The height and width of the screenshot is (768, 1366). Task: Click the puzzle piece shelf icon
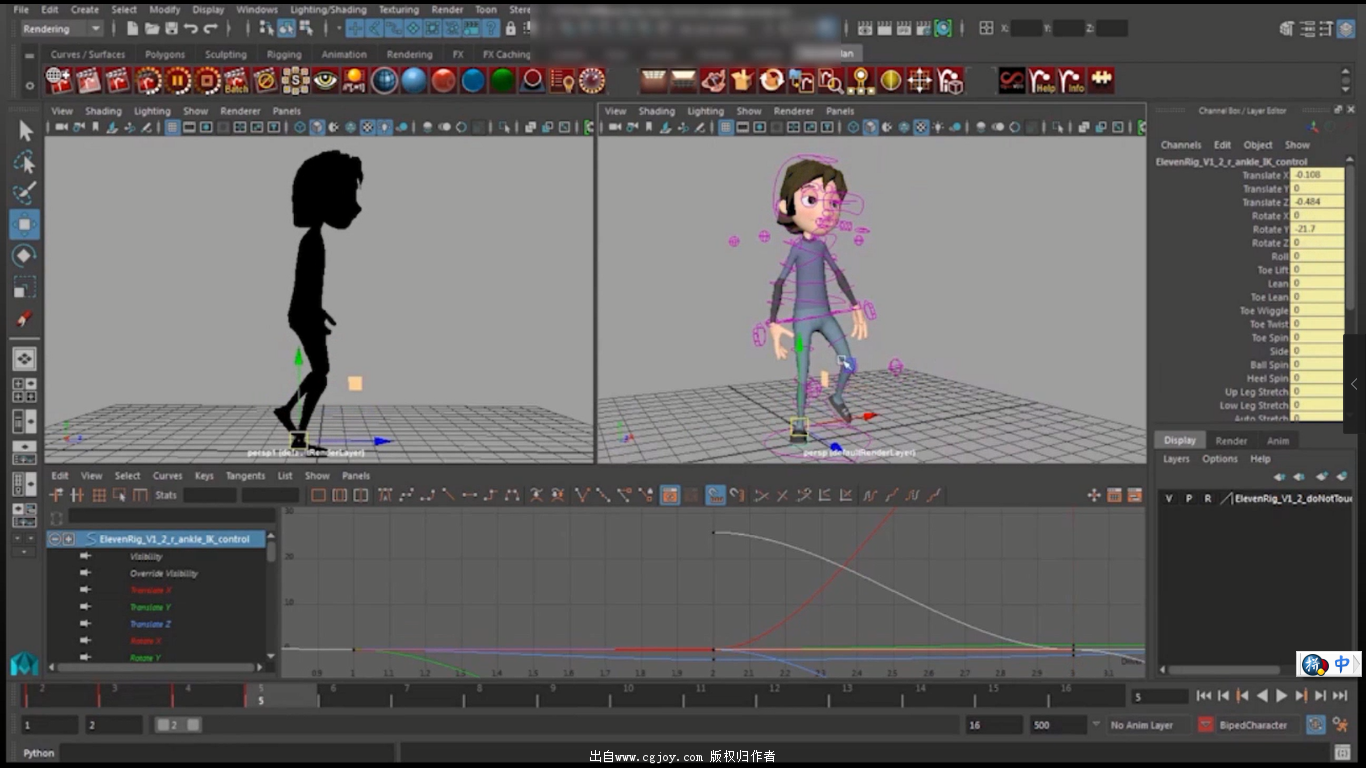coord(1101,80)
